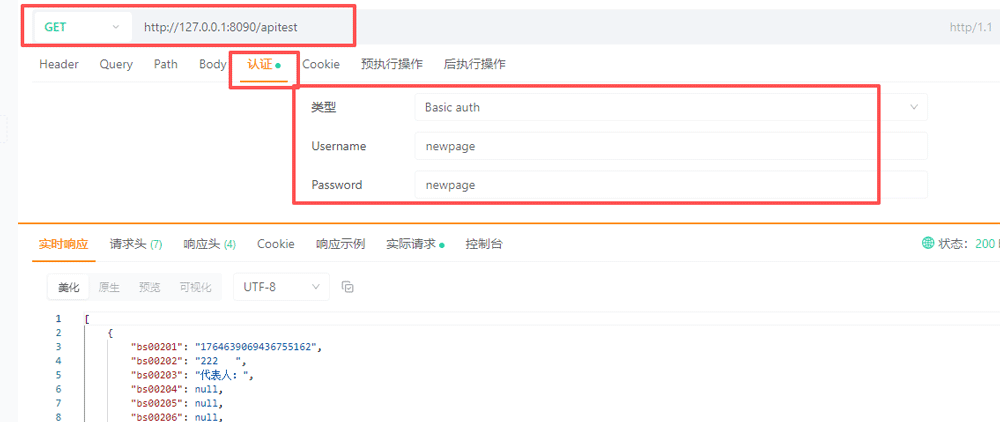The image size is (1000, 422).
Task: Click the Username input field
Action: [x=670, y=146]
